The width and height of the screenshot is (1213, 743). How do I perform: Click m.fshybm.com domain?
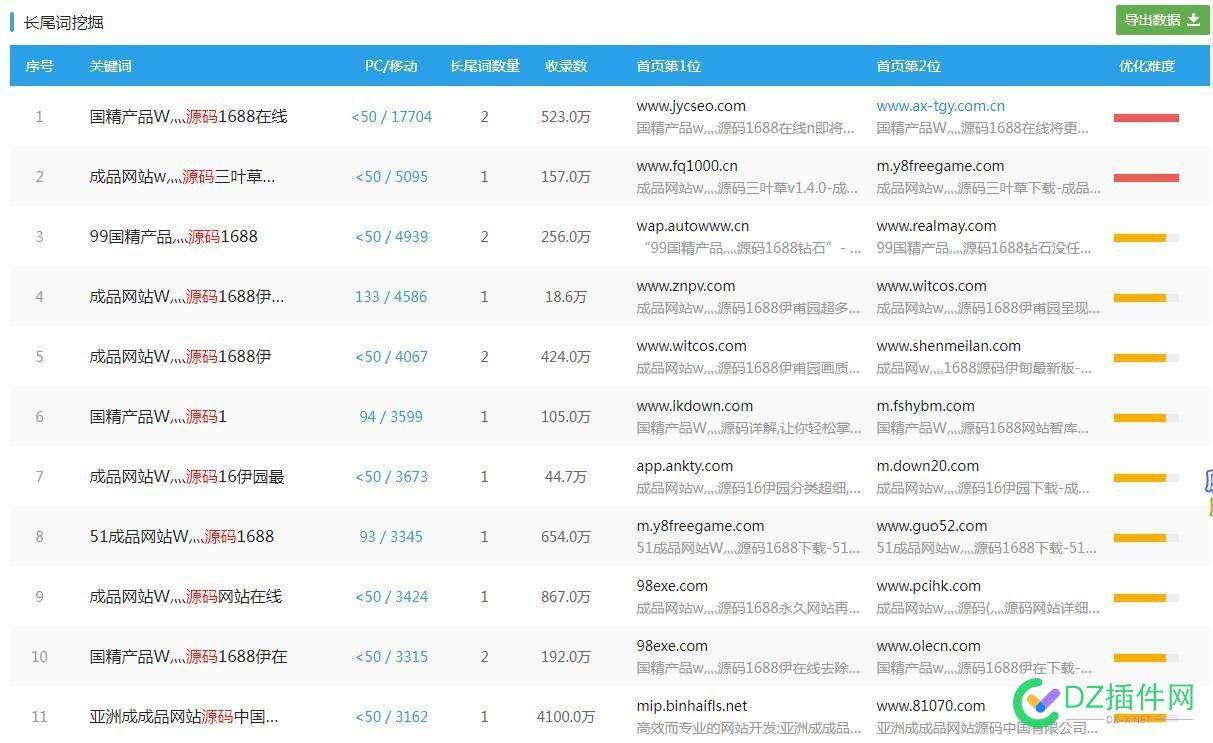926,406
